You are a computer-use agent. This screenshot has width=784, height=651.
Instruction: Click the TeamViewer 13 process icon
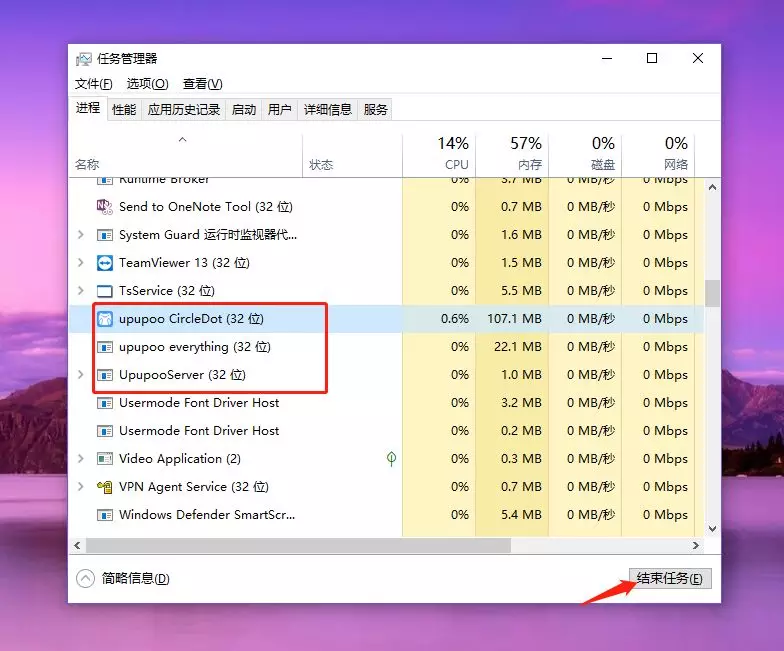pyautogui.click(x=104, y=262)
